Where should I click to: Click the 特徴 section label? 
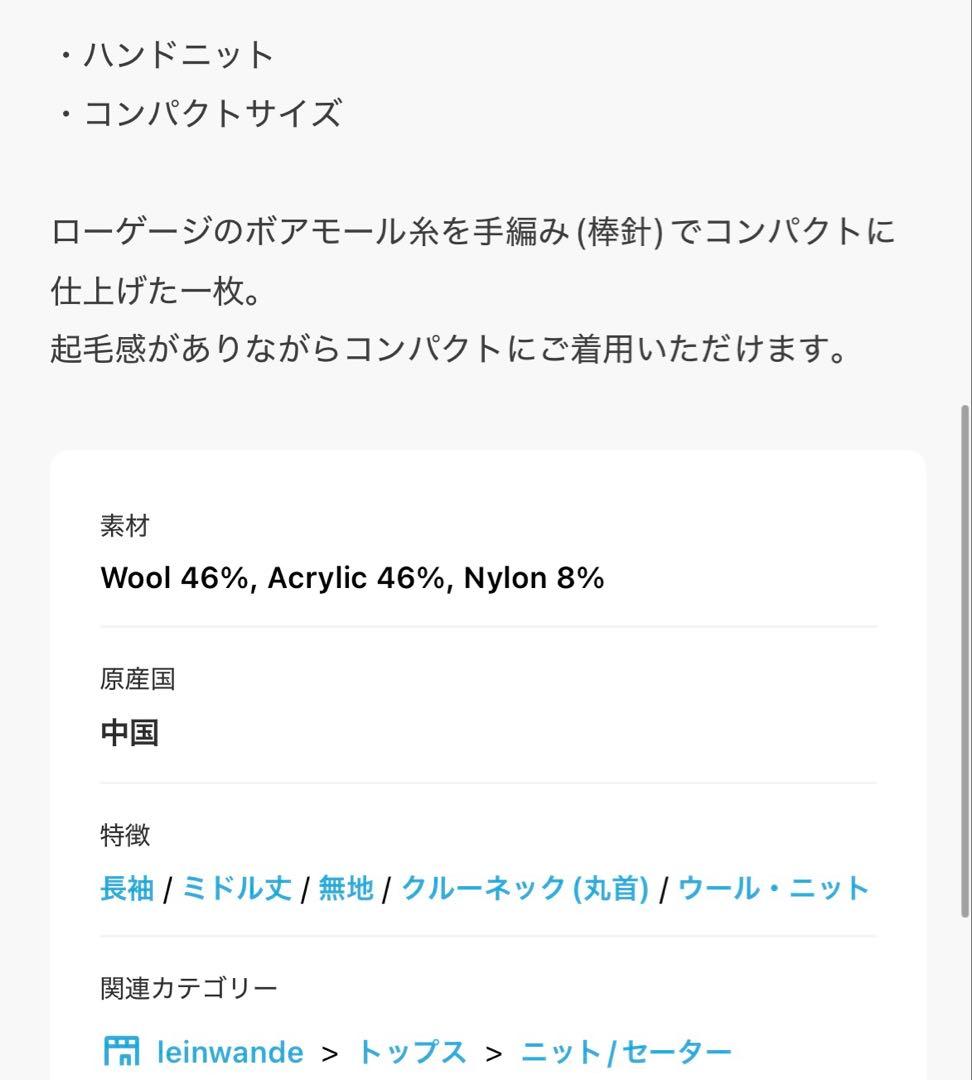tap(125, 834)
